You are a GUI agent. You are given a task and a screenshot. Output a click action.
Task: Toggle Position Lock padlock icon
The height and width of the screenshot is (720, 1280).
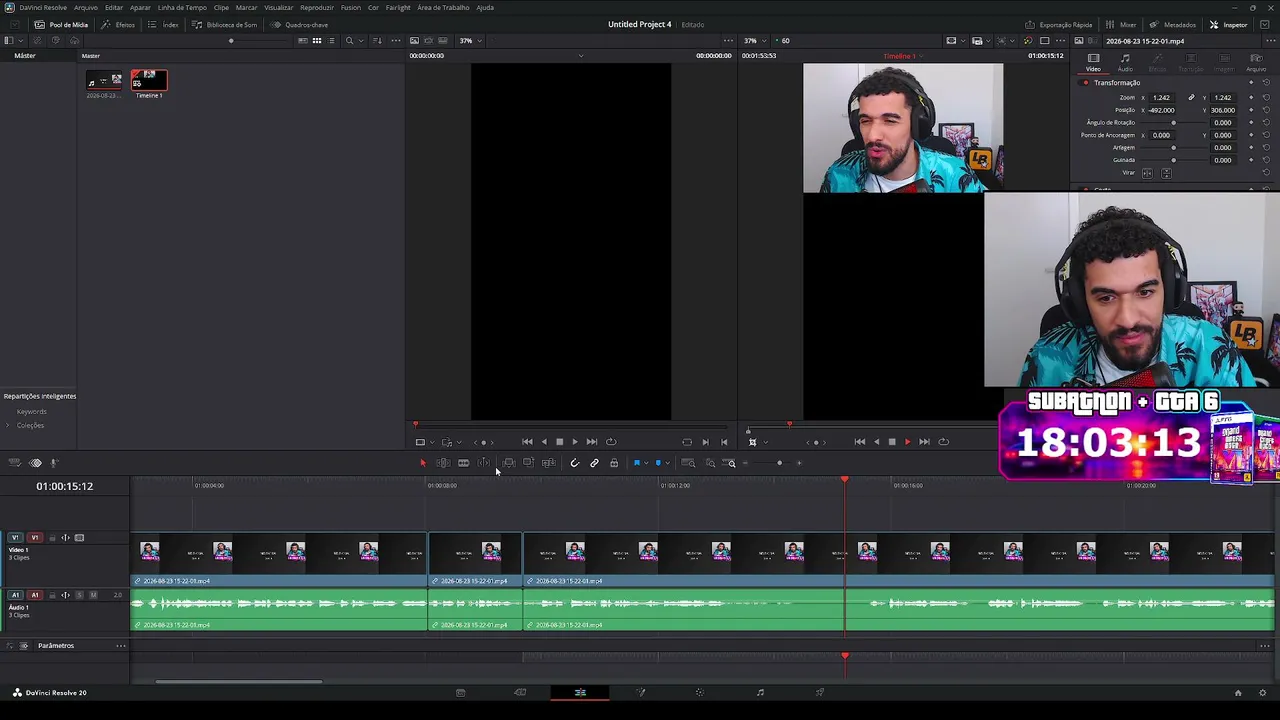pyautogui.click(x=614, y=463)
